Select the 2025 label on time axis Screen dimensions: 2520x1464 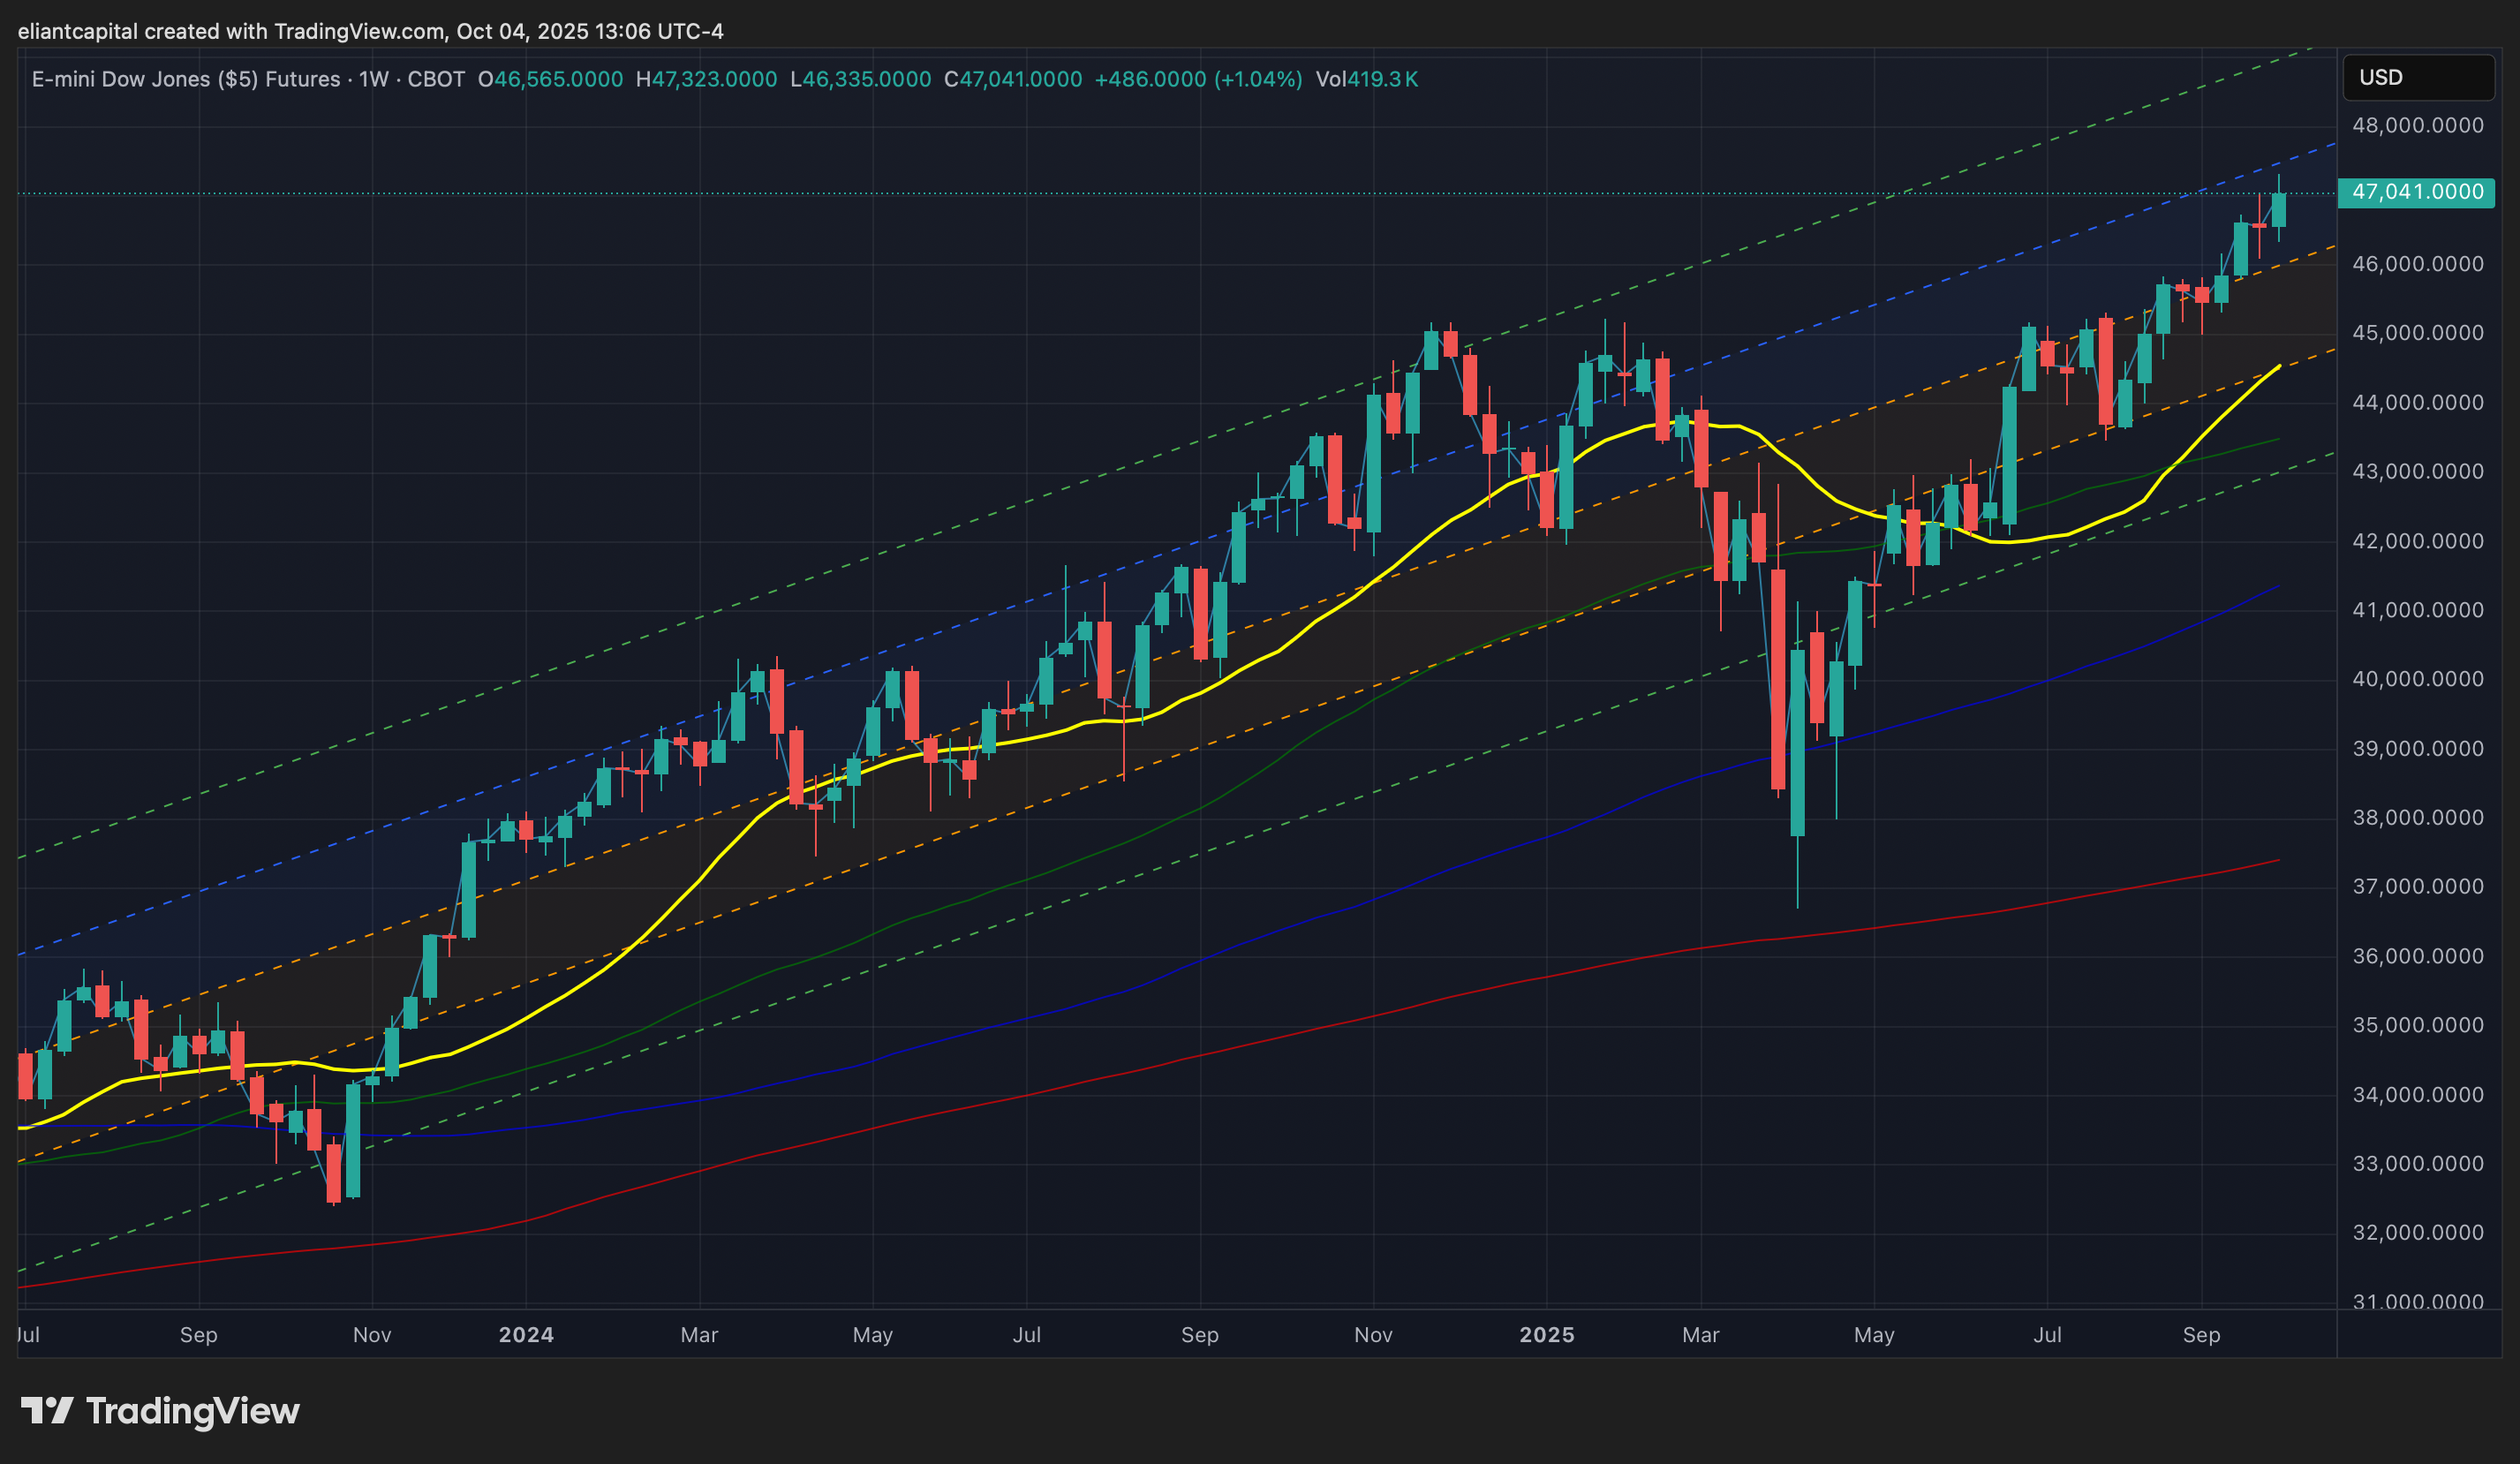(1546, 1335)
